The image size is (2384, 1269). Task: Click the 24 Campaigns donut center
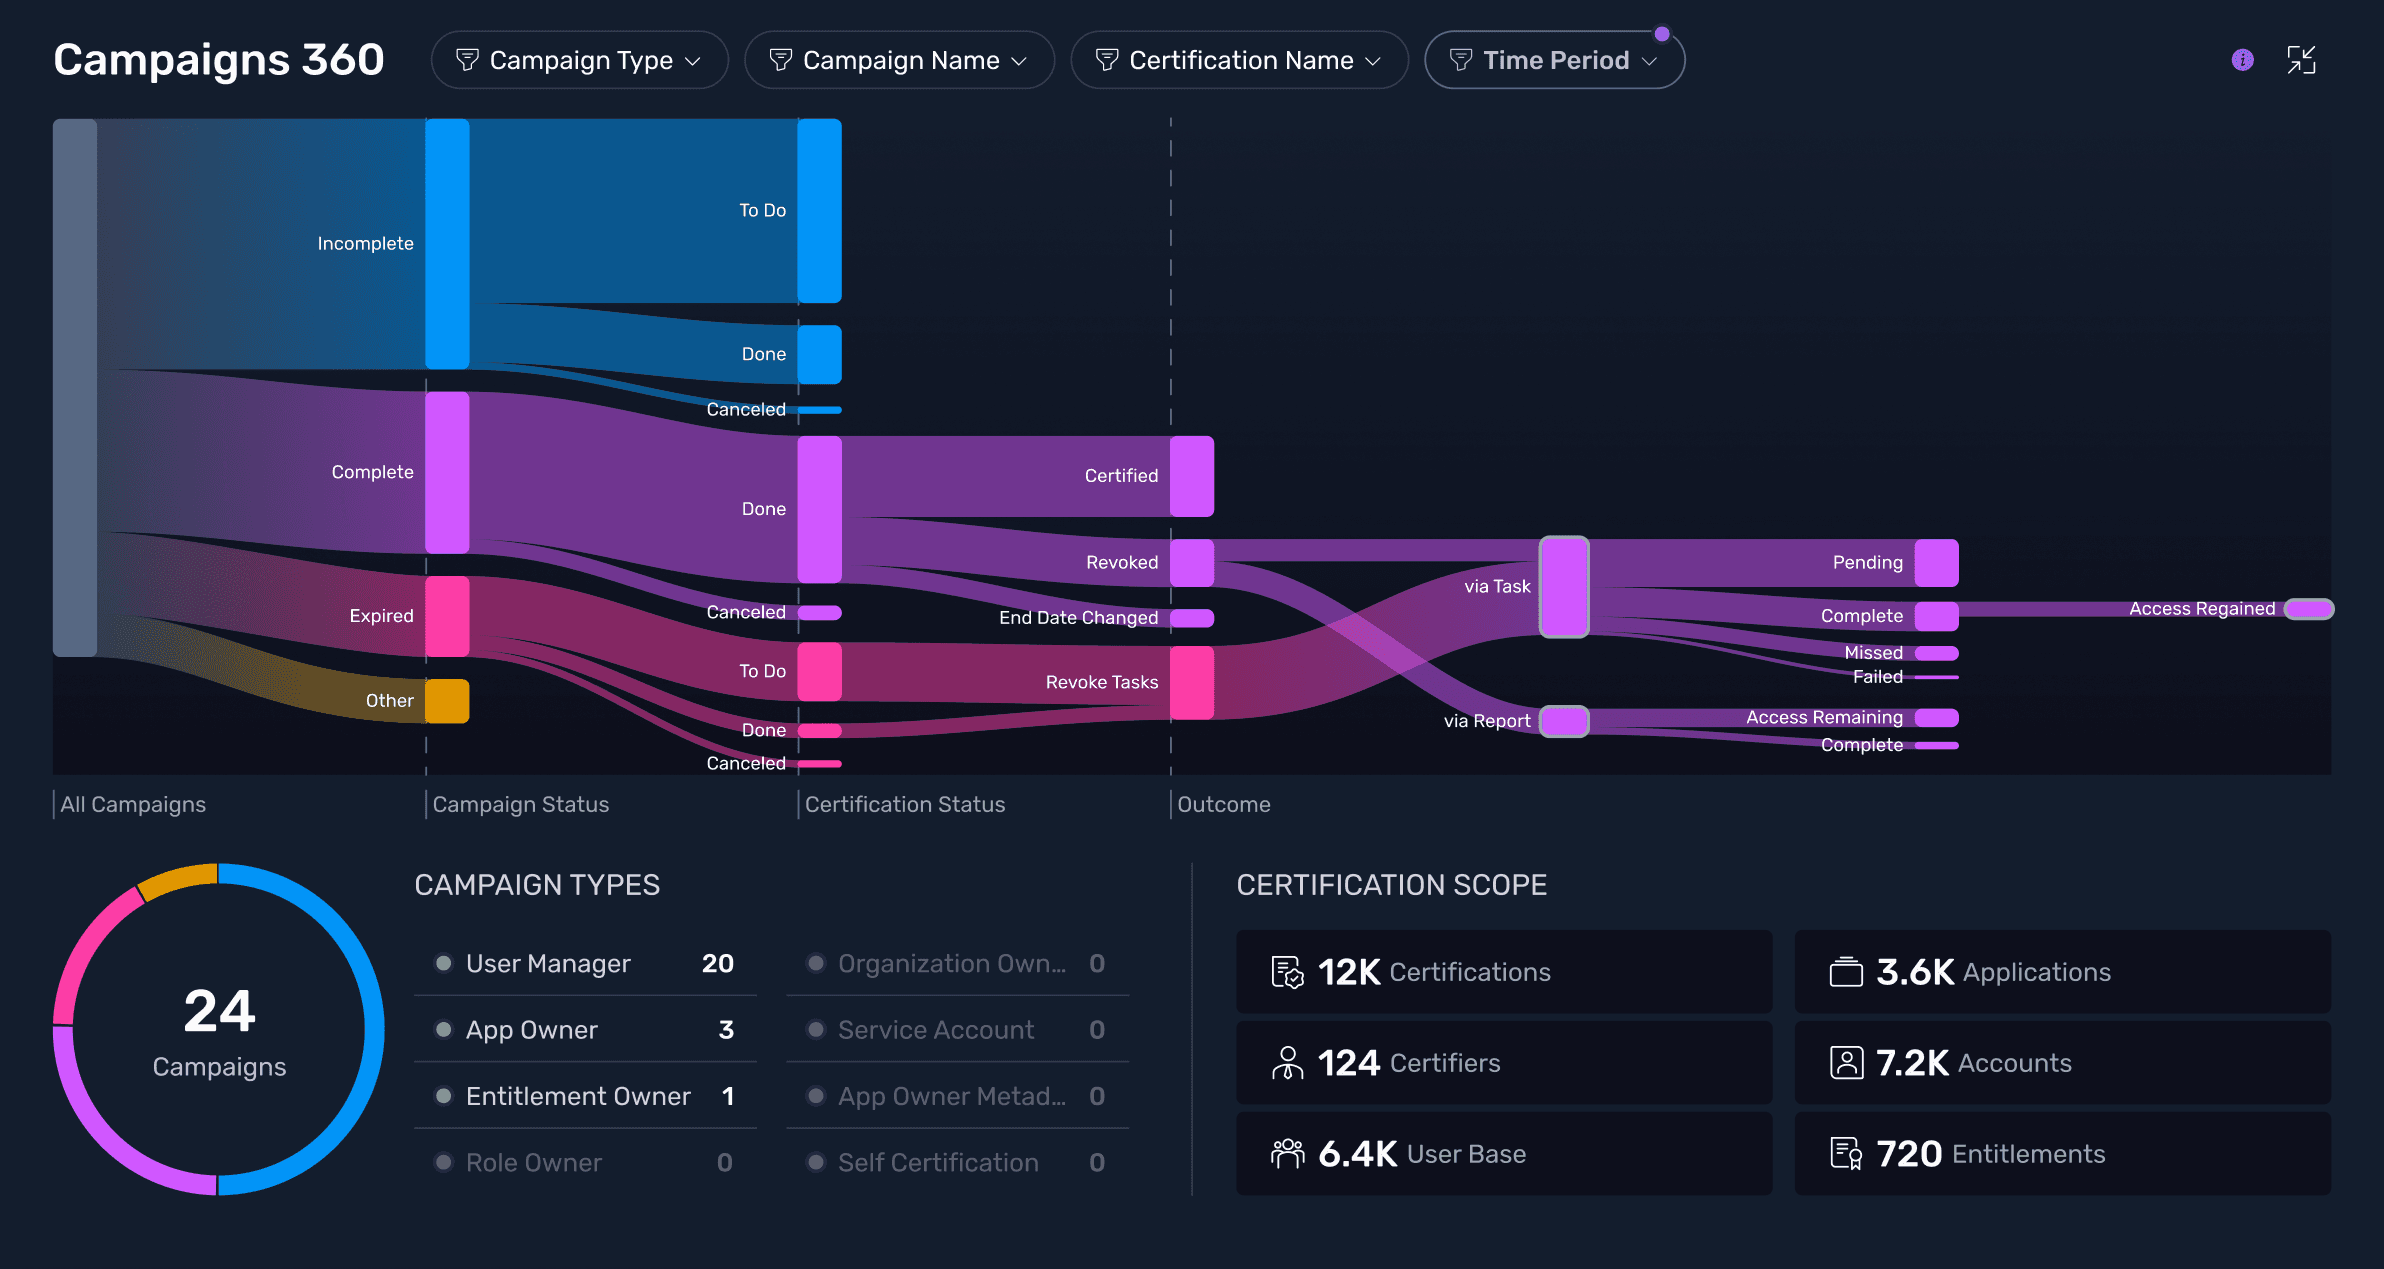[x=219, y=1030]
